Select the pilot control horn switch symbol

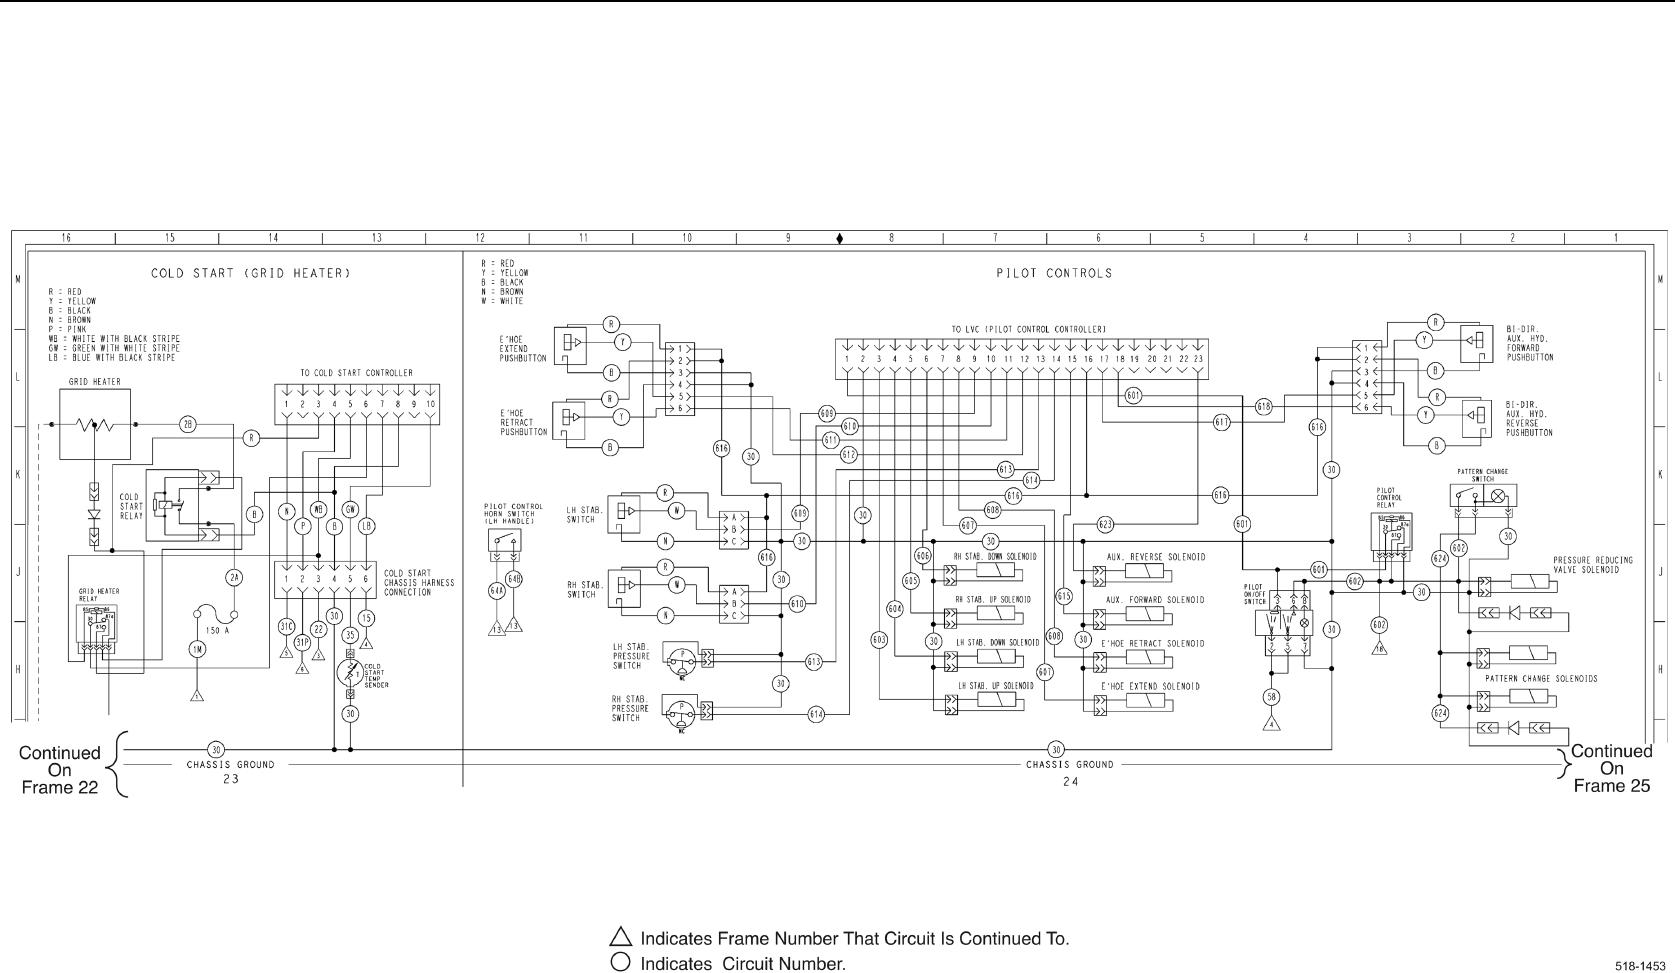coord(505,541)
